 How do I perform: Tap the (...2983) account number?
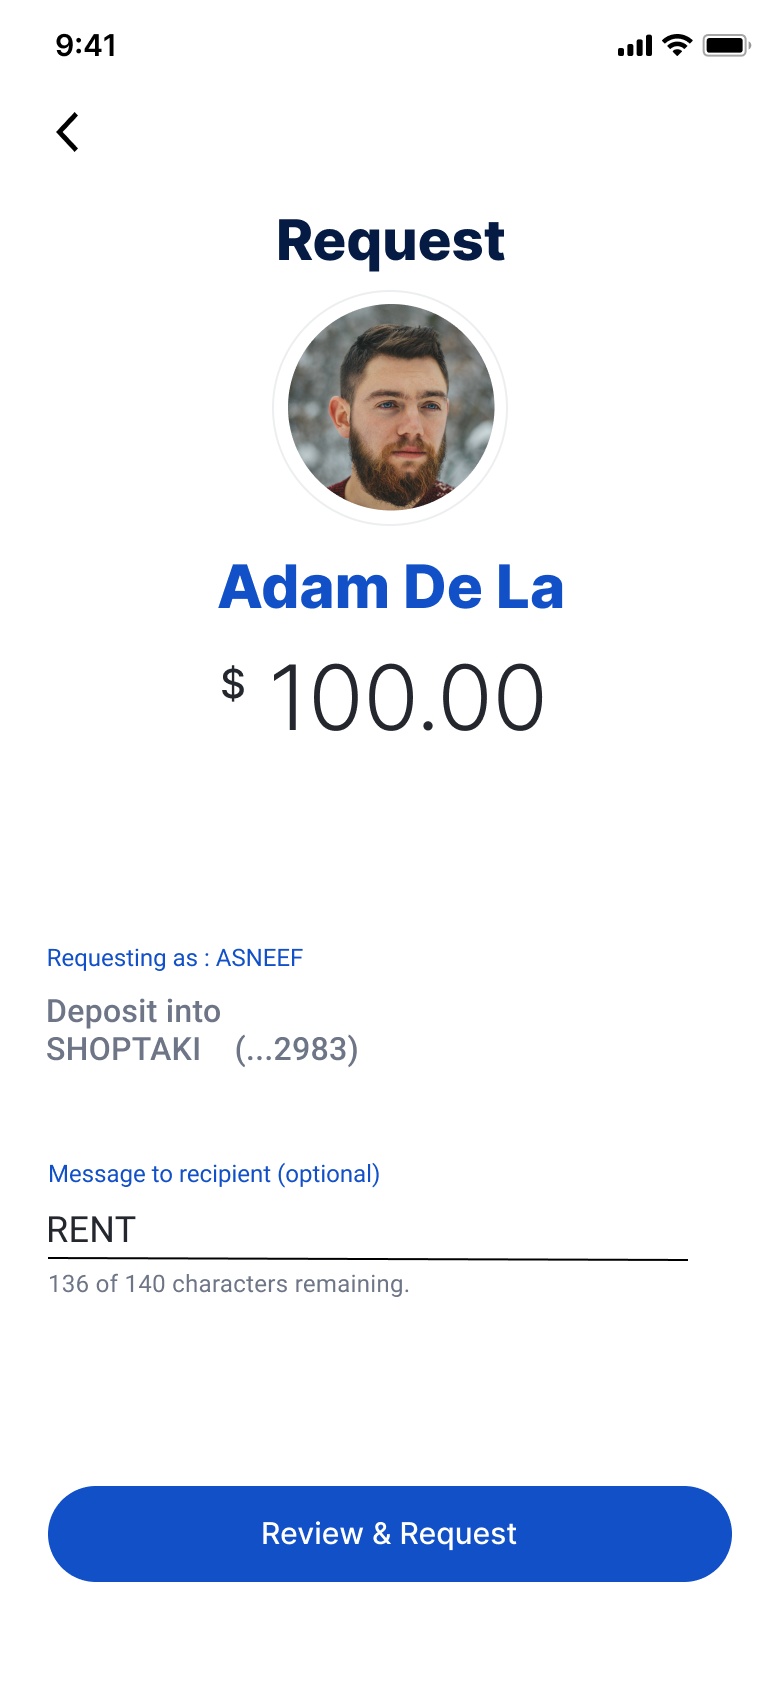click(296, 1049)
